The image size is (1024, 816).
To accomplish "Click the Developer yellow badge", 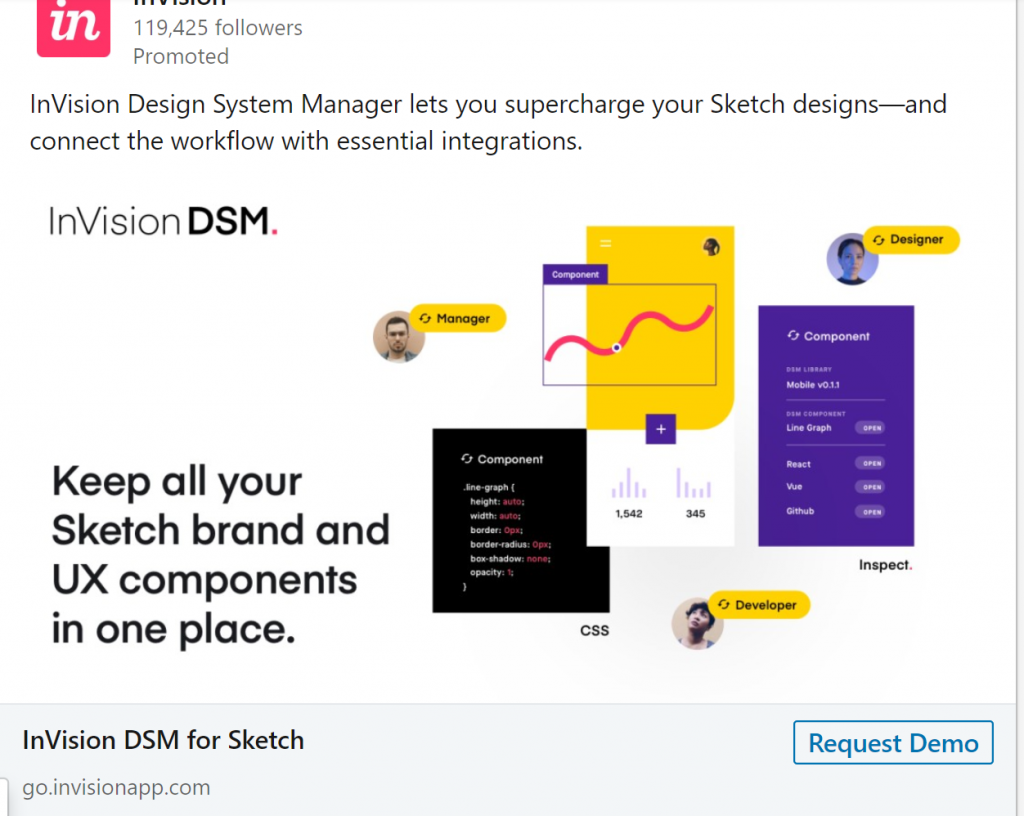I will [760, 604].
